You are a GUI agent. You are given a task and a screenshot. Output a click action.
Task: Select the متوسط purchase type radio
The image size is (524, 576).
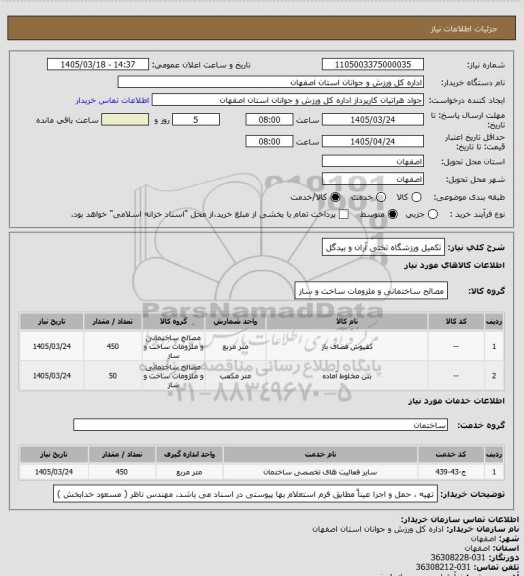click(x=393, y=214)
